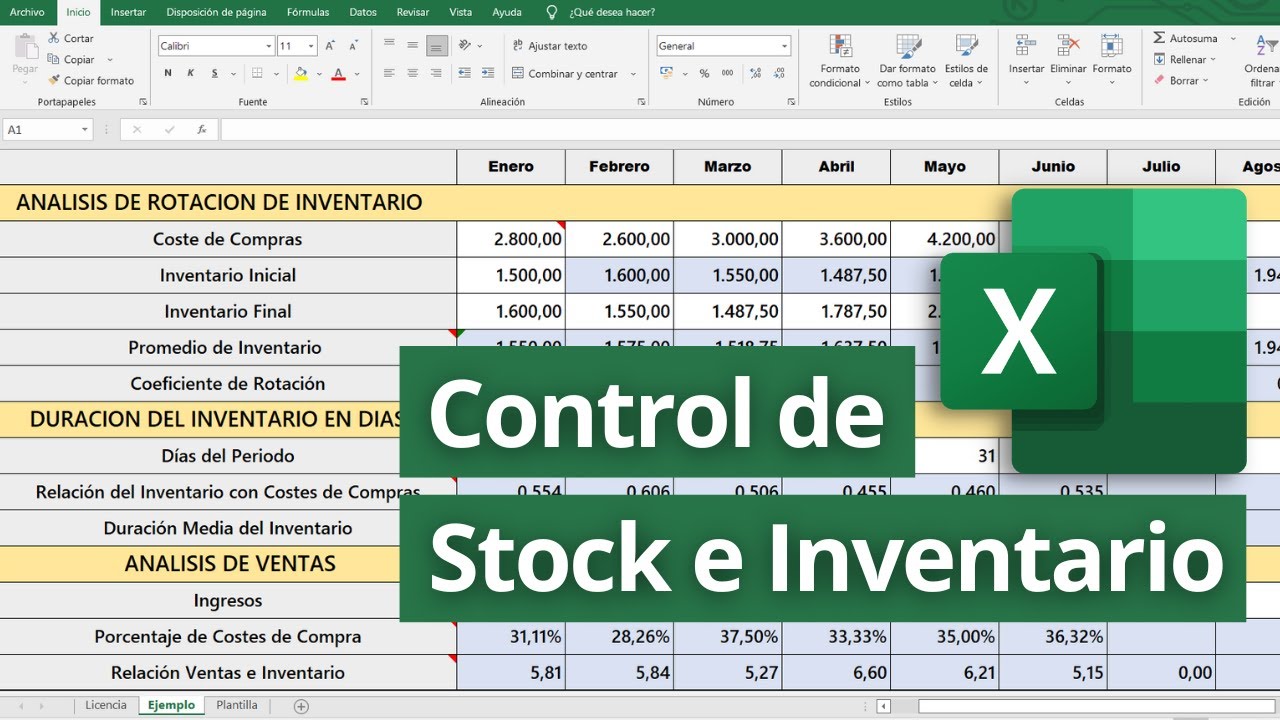Image resolution: width=1280 pixels, height=720 pixels.
Task: Click the lightbulb Qué desea hacer icon
Action: 552,12
